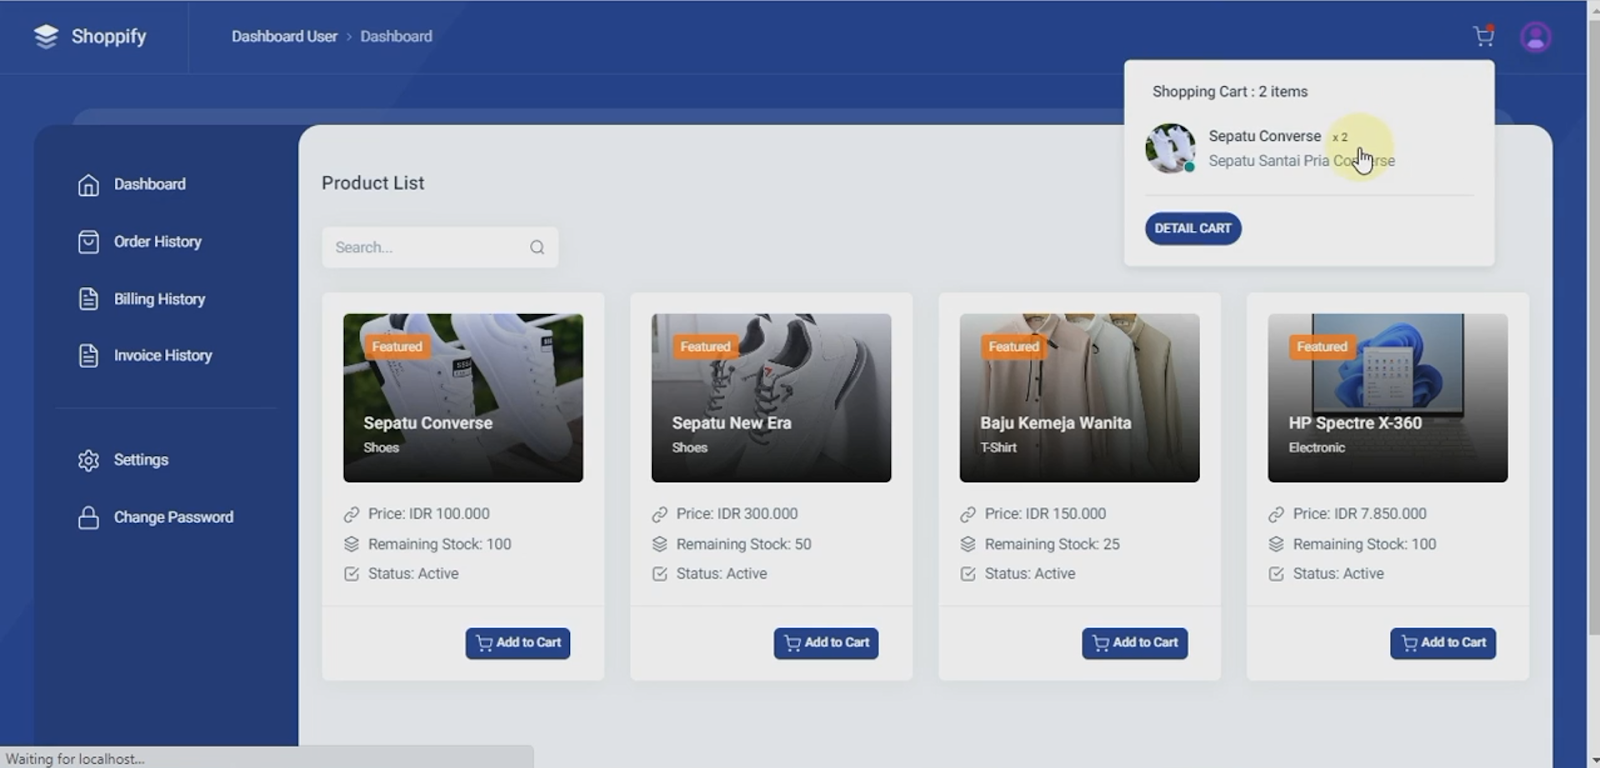The image size is (1600, 768).
Task: Go to Invoice History page
Action: pyautogui.click(x=163, y=355)
